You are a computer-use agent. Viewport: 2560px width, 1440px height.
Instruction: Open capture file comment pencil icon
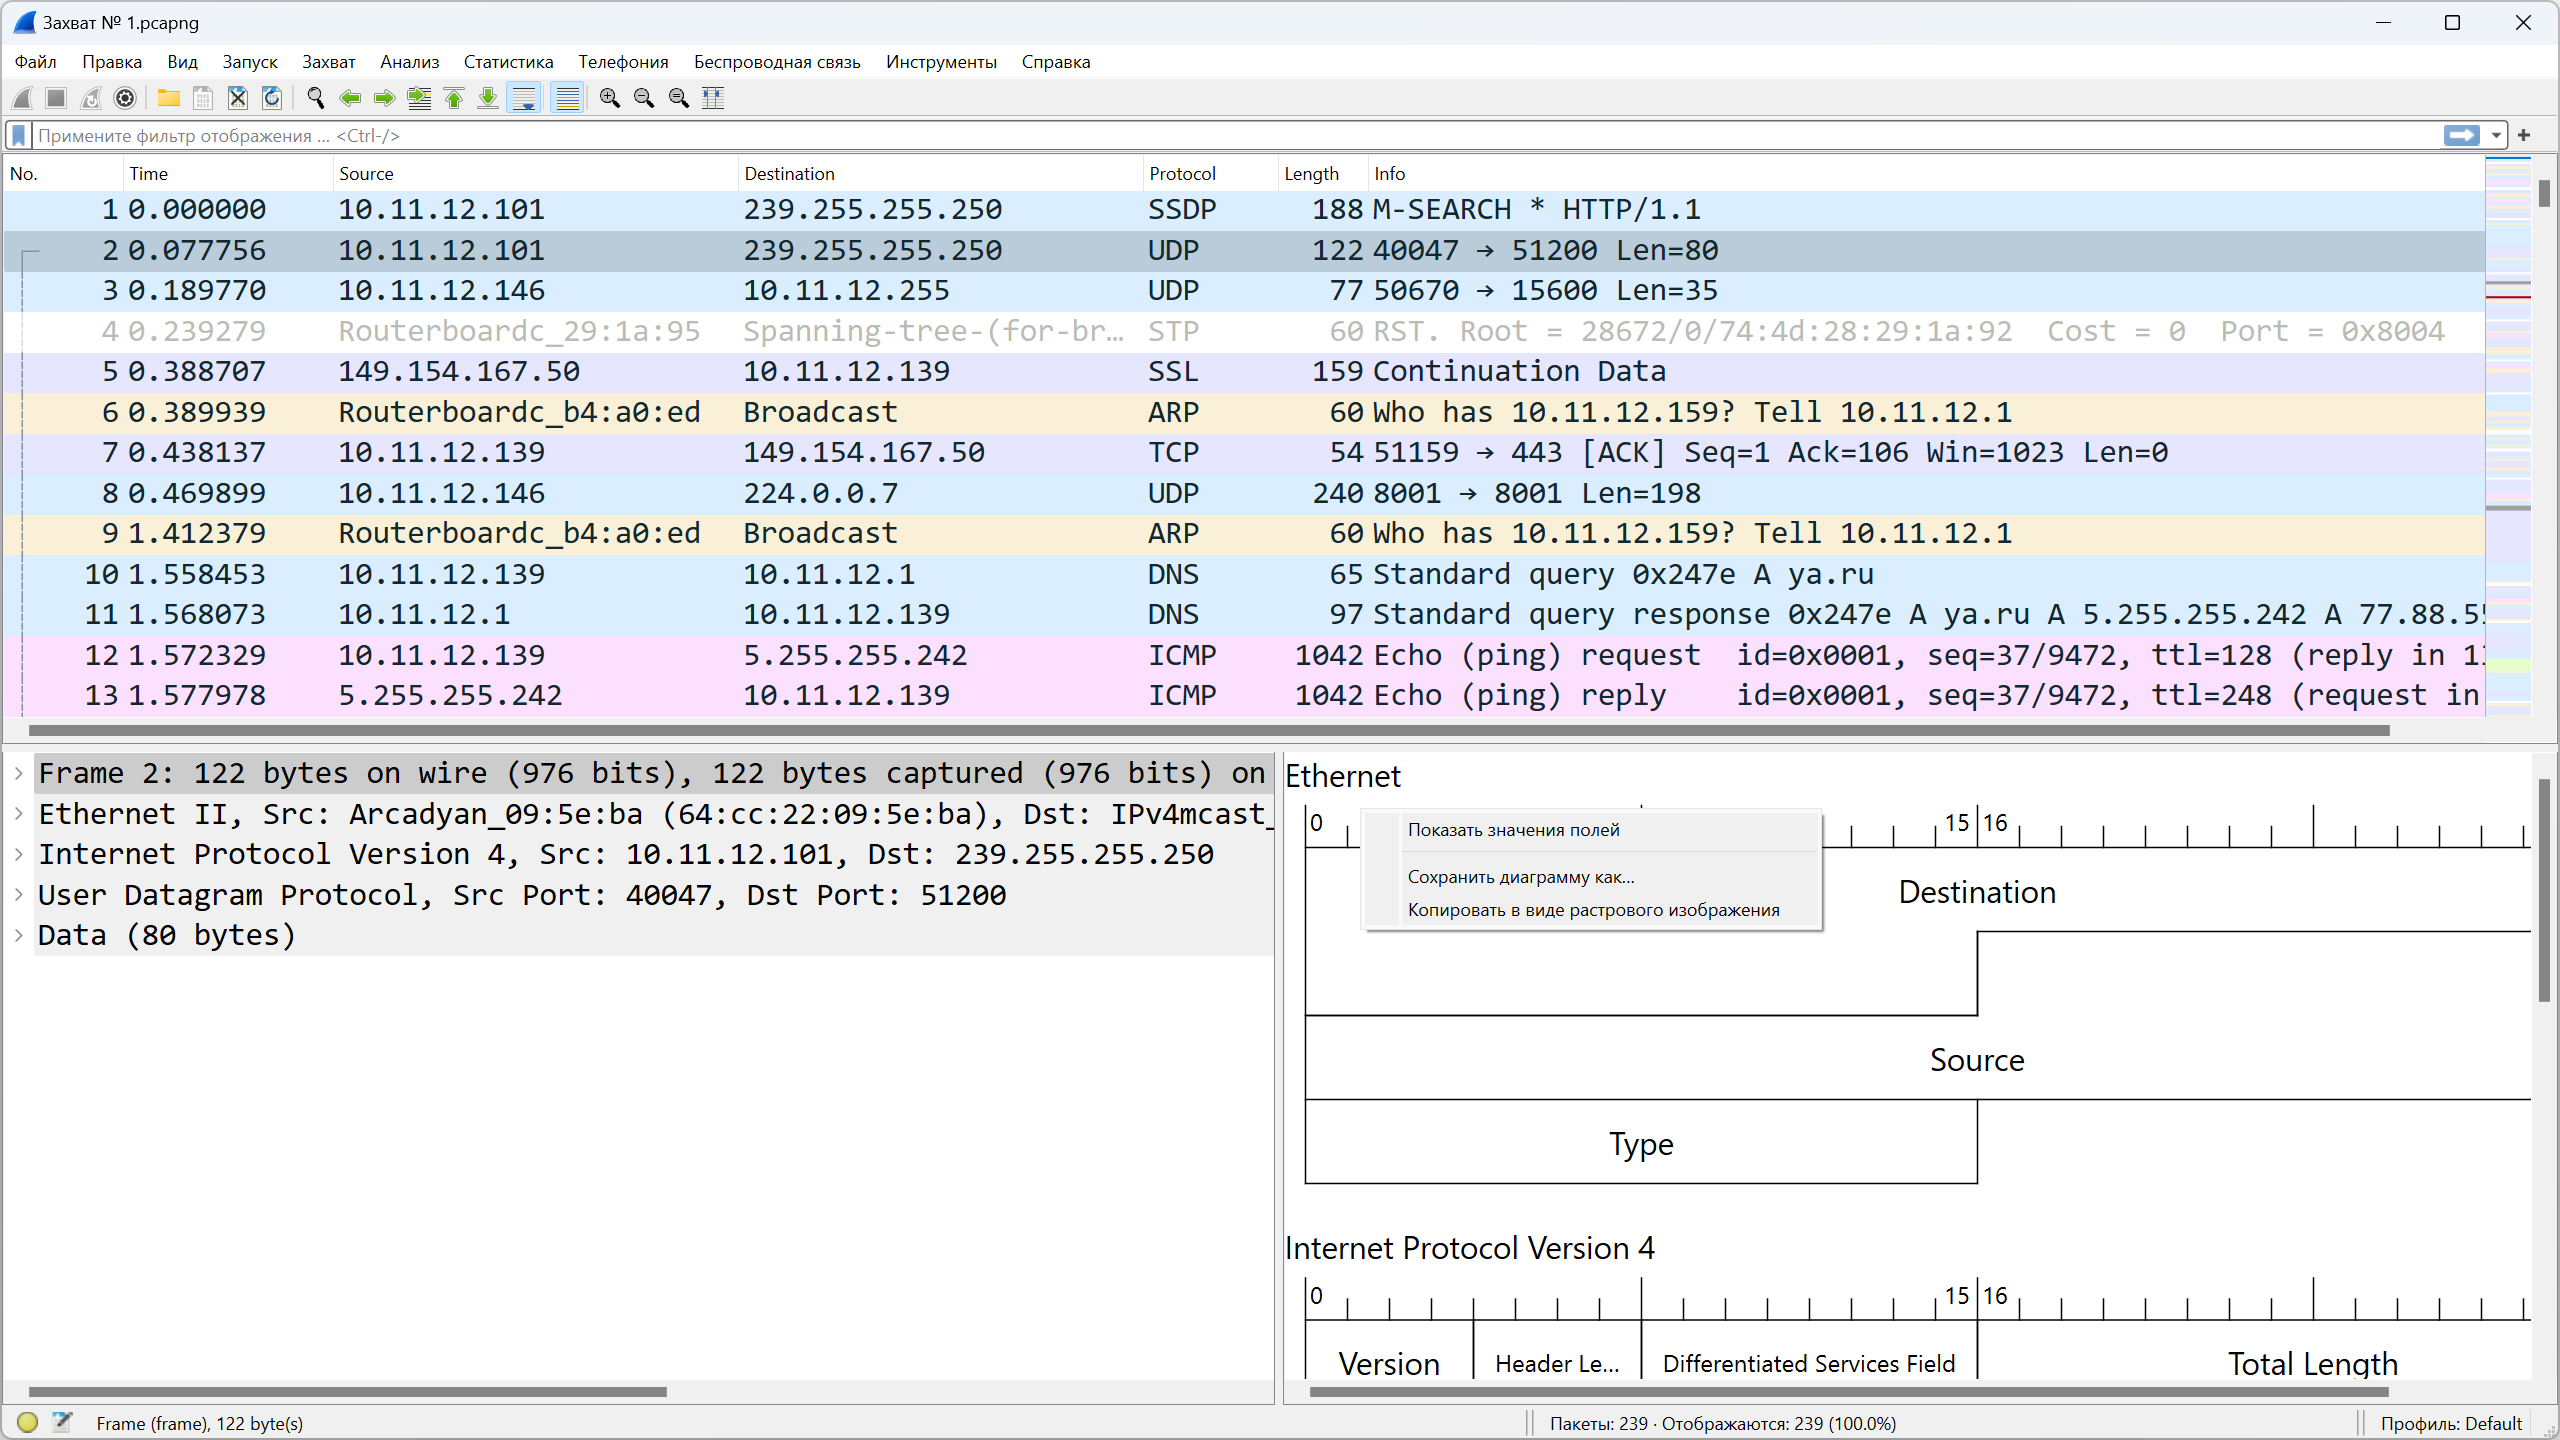(x=62, y=1422)
